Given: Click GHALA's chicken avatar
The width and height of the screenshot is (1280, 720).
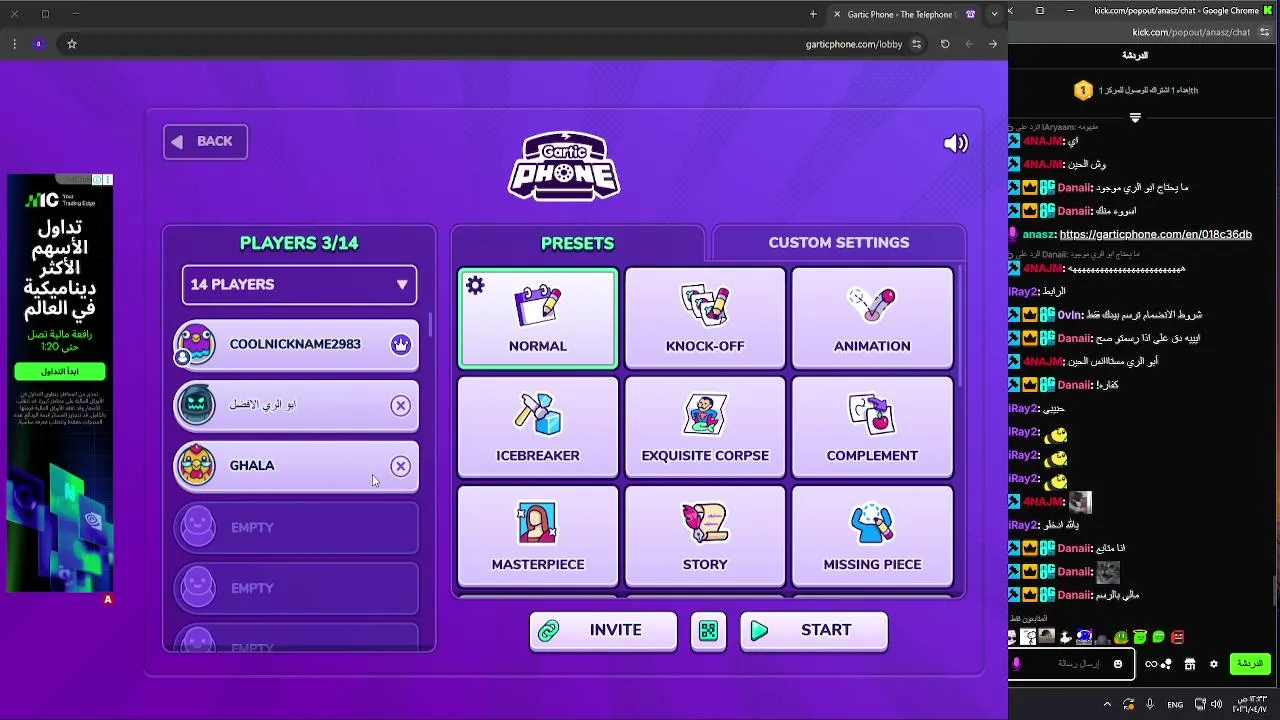Looking at the screenshot, I should (x=196, y=465).
